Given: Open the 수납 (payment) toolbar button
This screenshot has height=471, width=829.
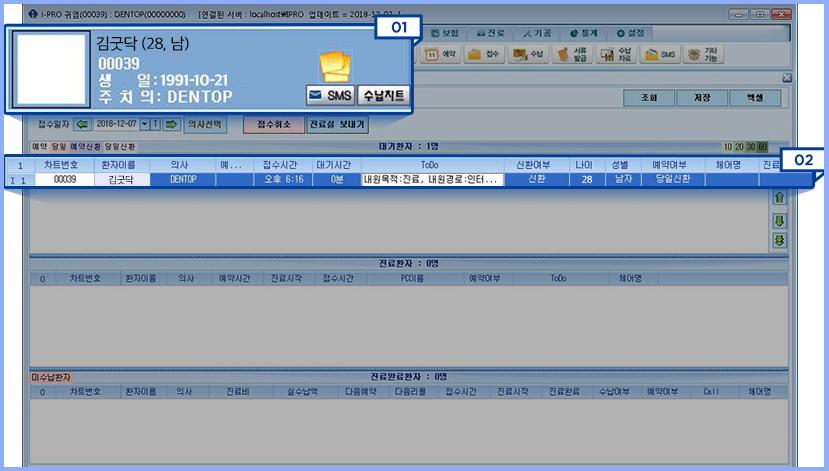Looking at the screenshot, I should pyautogui.click(x=528, y=54).
